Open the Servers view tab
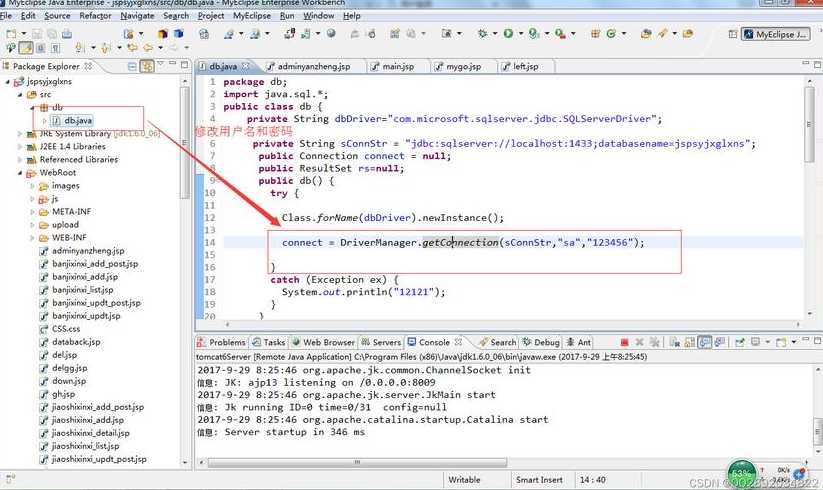Image resolution: width=823 pixels, height=490 pixels. [x=382, y=343]
